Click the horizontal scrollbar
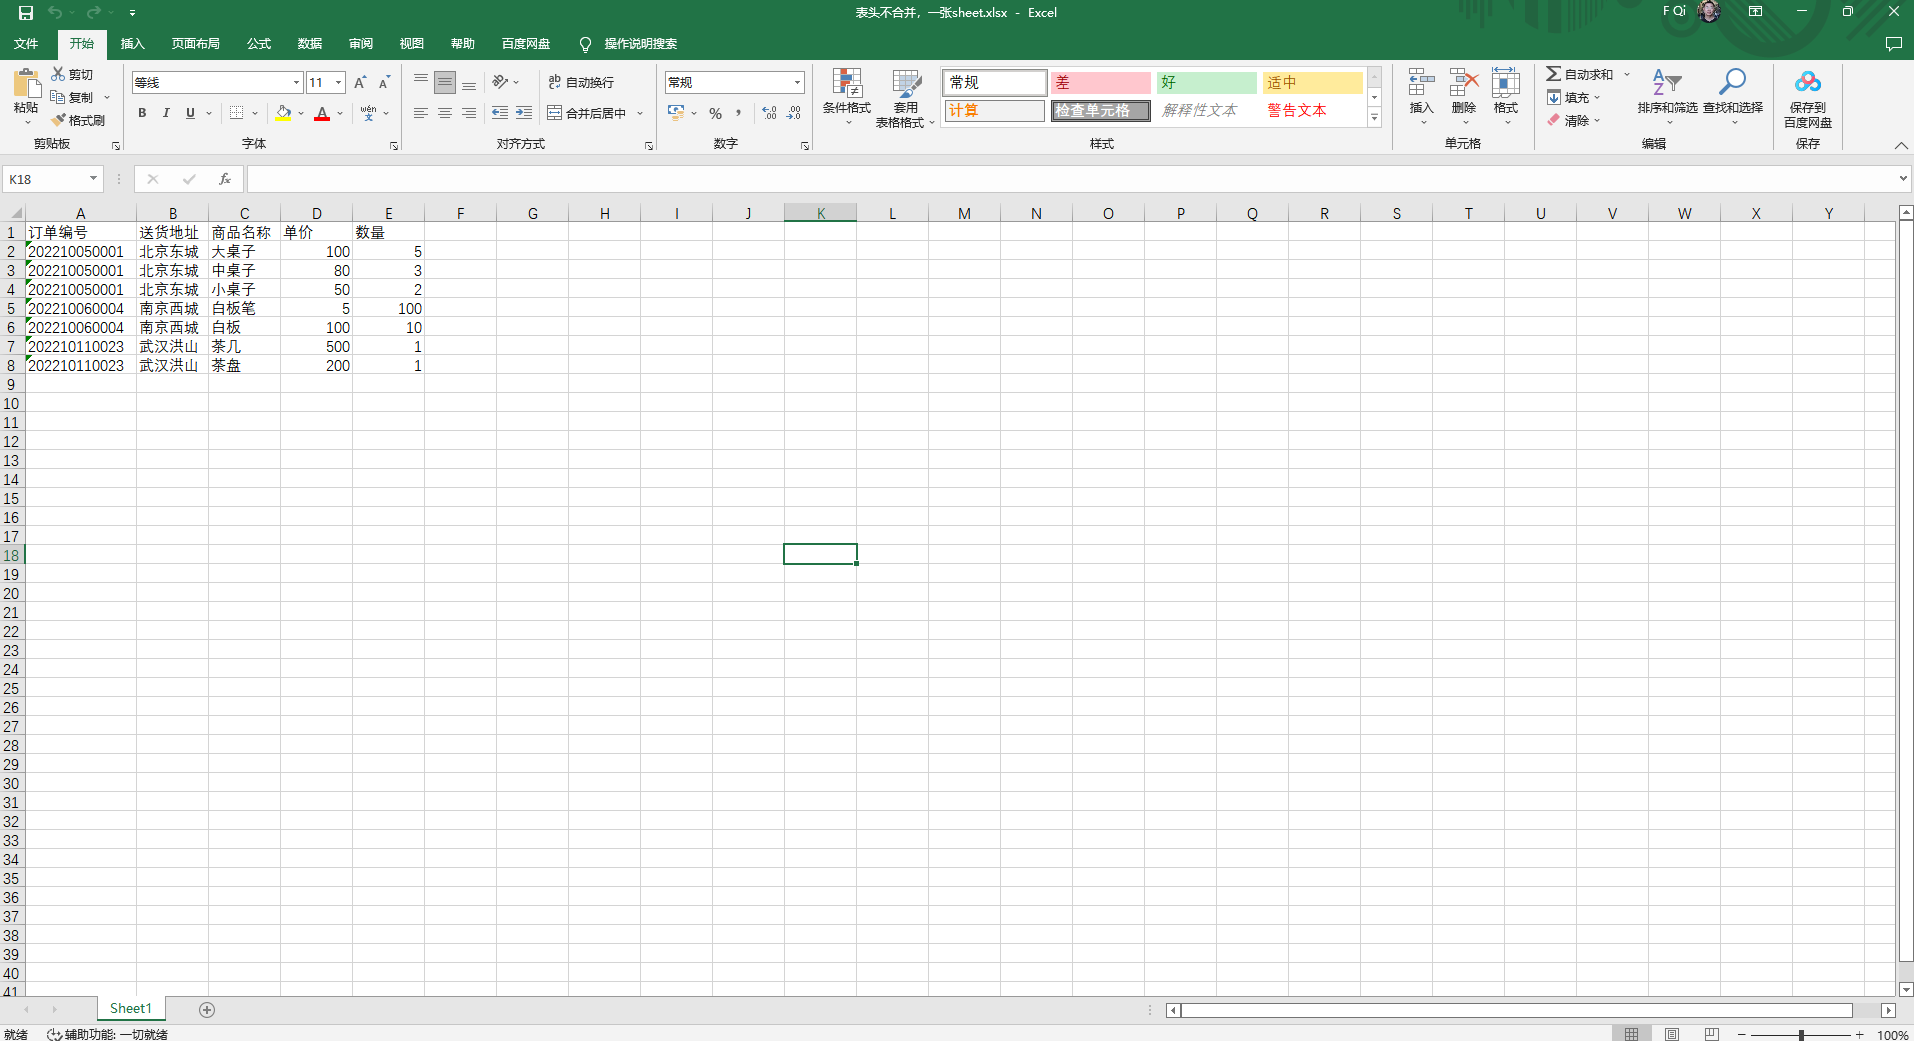Screen dimensions: 1914x1041 (x=1516, y=1010)
